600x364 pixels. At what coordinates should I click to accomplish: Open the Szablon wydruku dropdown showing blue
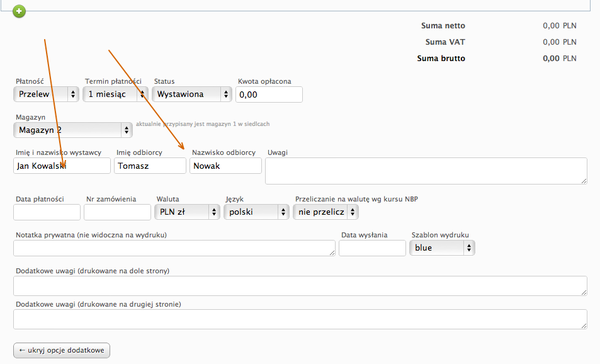pos(442,248)
